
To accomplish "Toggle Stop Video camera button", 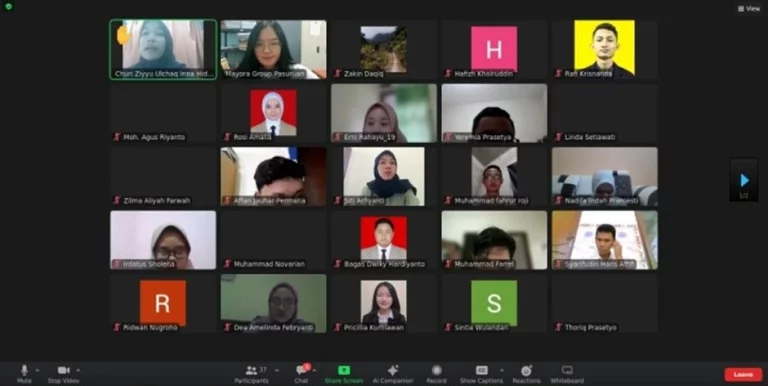I will (64, 374).
